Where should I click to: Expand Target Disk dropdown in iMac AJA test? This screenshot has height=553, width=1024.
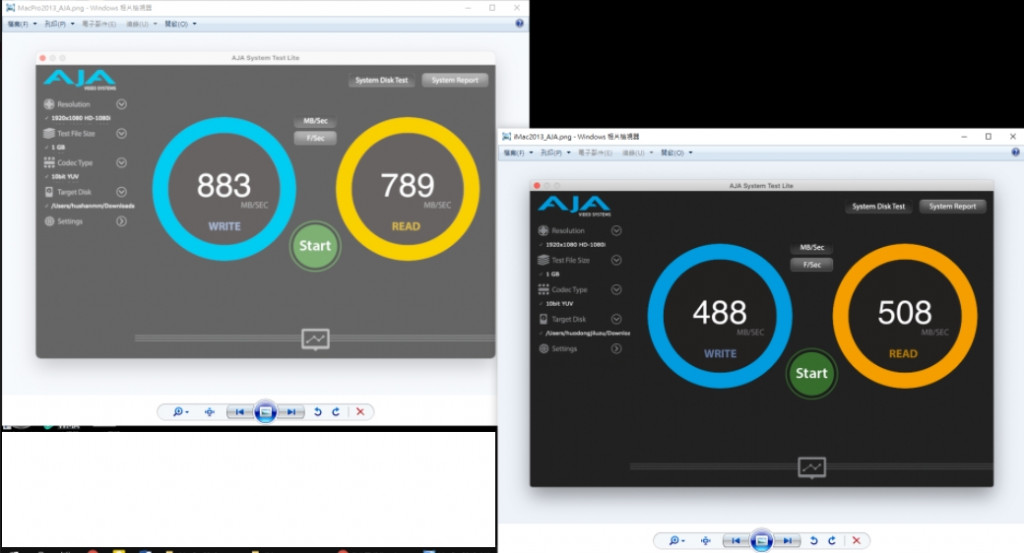[x=616, y=319]
